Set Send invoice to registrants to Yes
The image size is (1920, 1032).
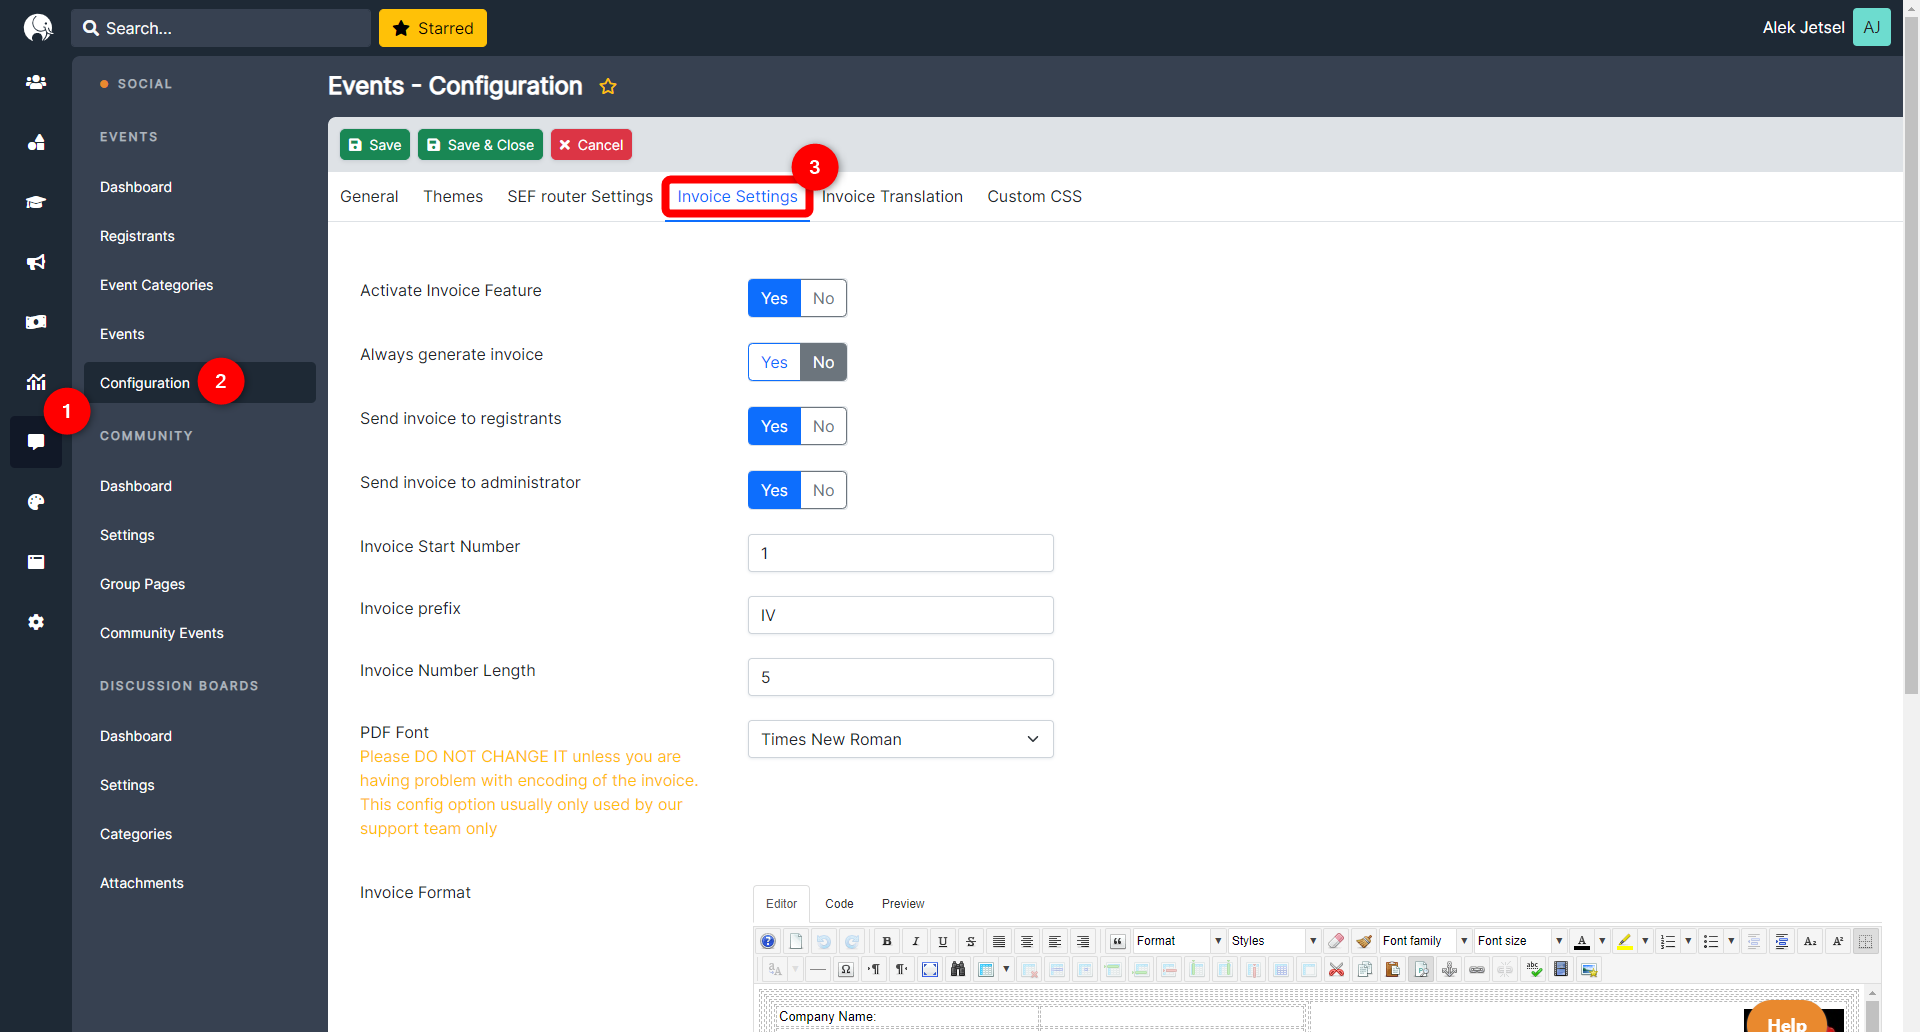click(x=774, y=426)
